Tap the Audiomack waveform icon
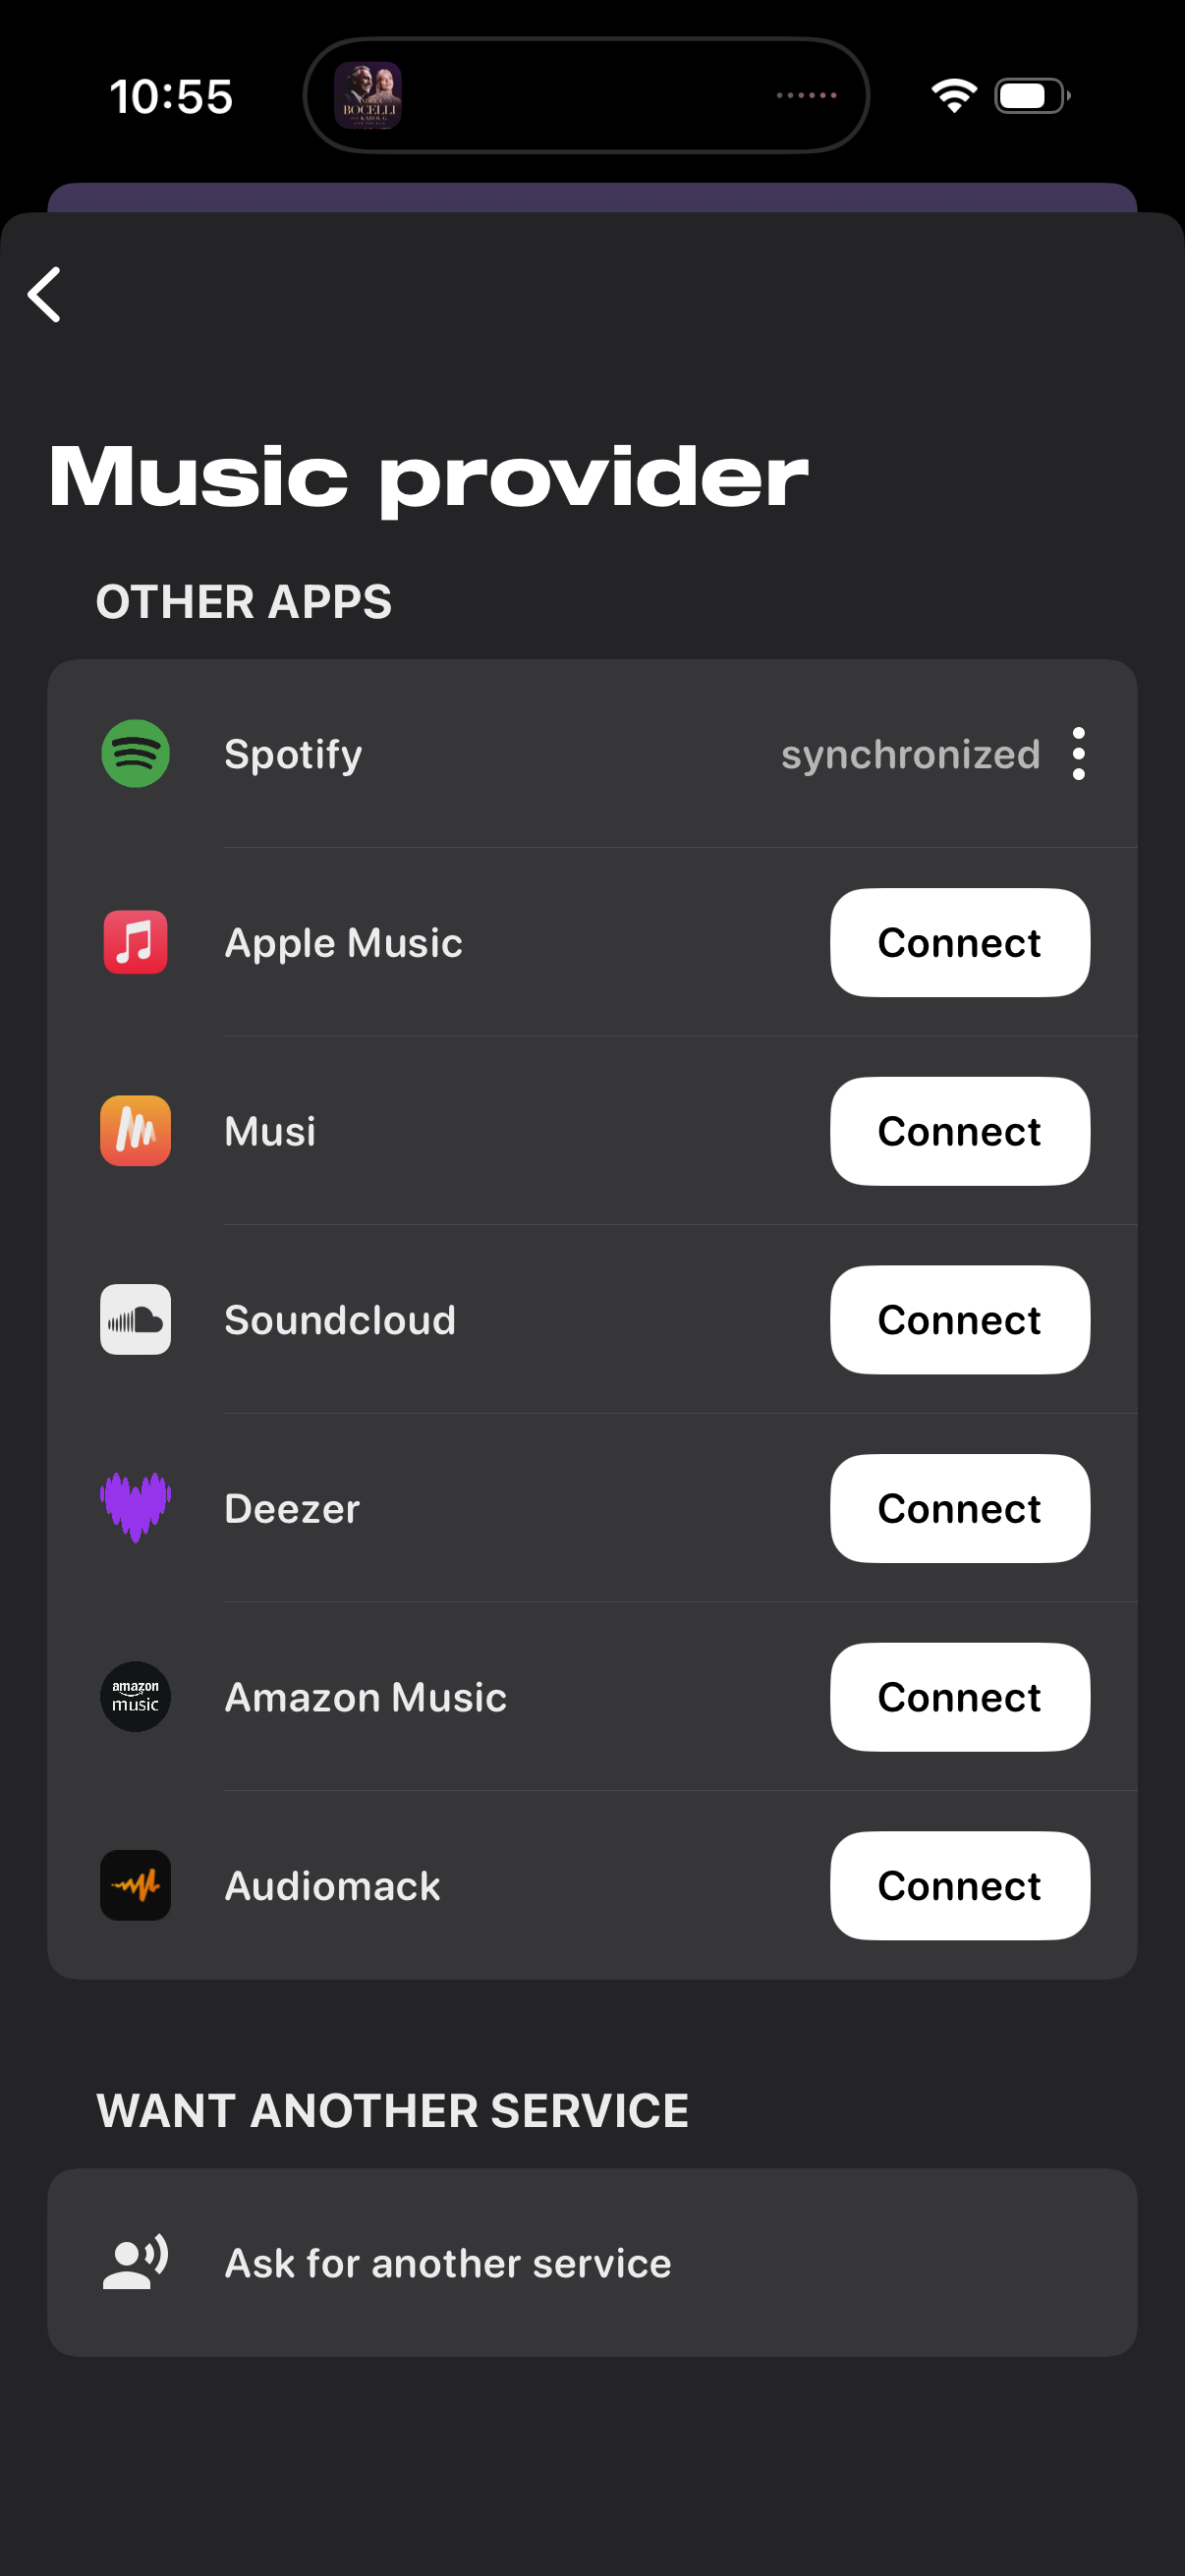 pos(135,1886)
